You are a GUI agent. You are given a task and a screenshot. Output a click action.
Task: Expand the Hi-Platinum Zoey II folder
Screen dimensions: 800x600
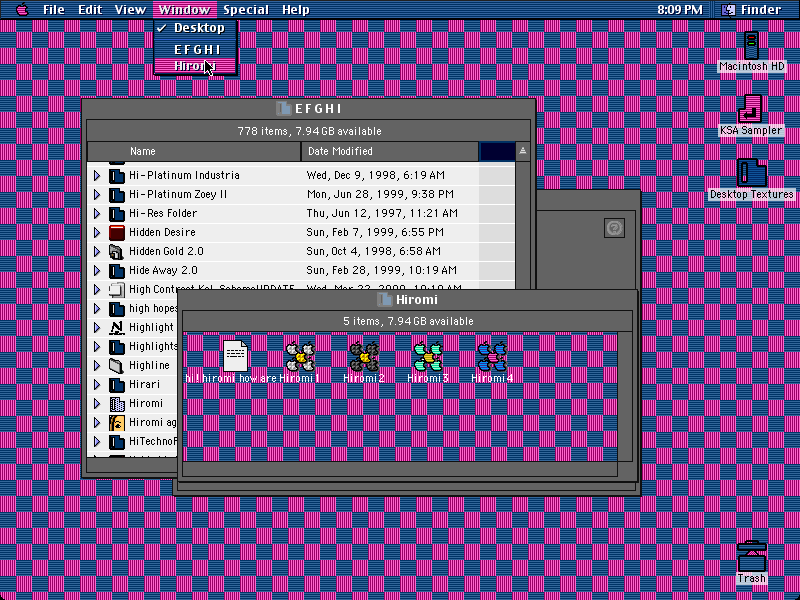(97, 194)
